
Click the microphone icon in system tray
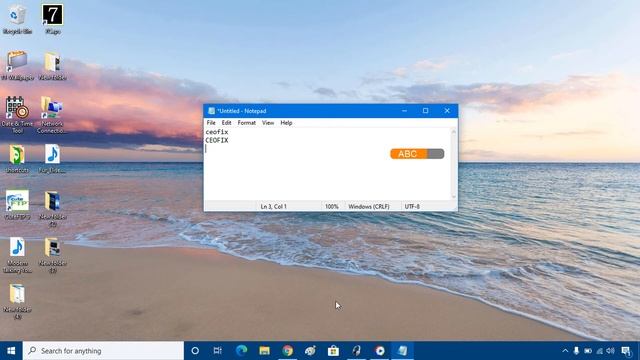point(576,351)
